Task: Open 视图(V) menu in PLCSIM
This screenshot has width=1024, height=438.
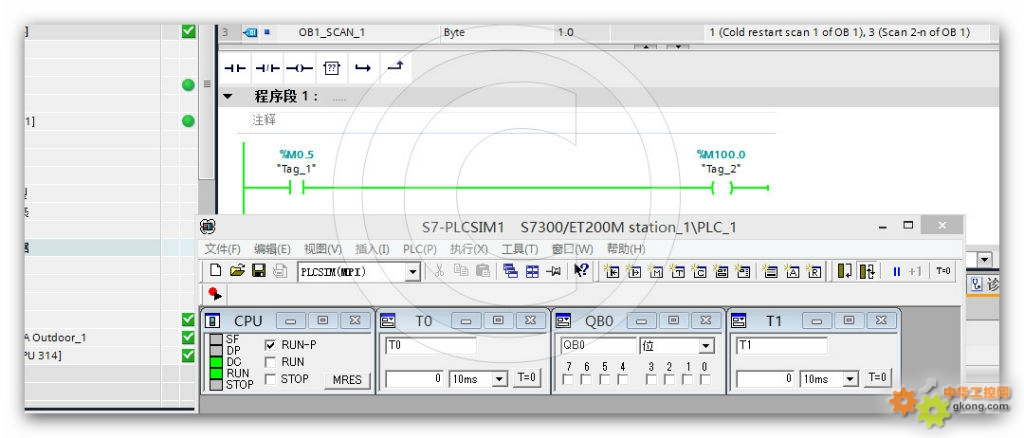Action: [x=323, y=249]
